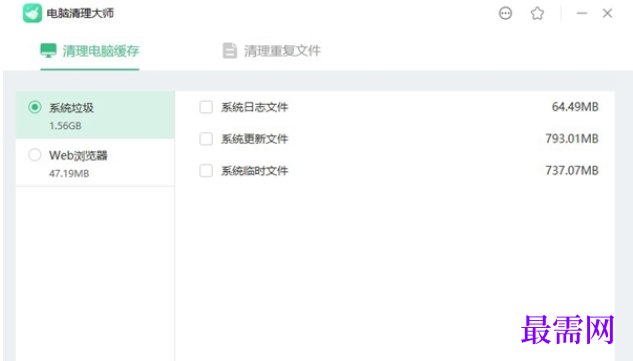The height and width of the screenshot is (361, 633).
Task: Click the document icon for duplicate files
Action: point(230,51)
